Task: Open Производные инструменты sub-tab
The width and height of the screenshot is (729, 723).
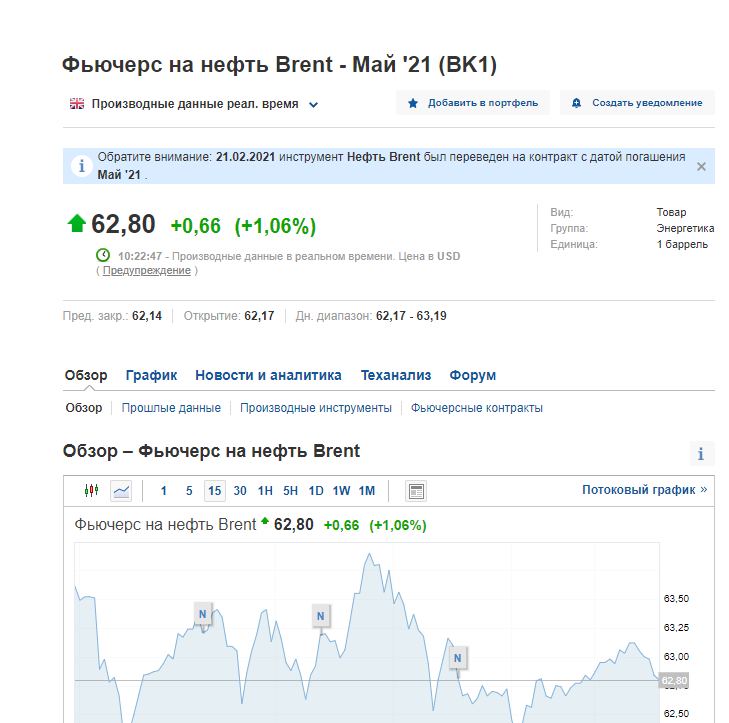Action: [316, 408]
